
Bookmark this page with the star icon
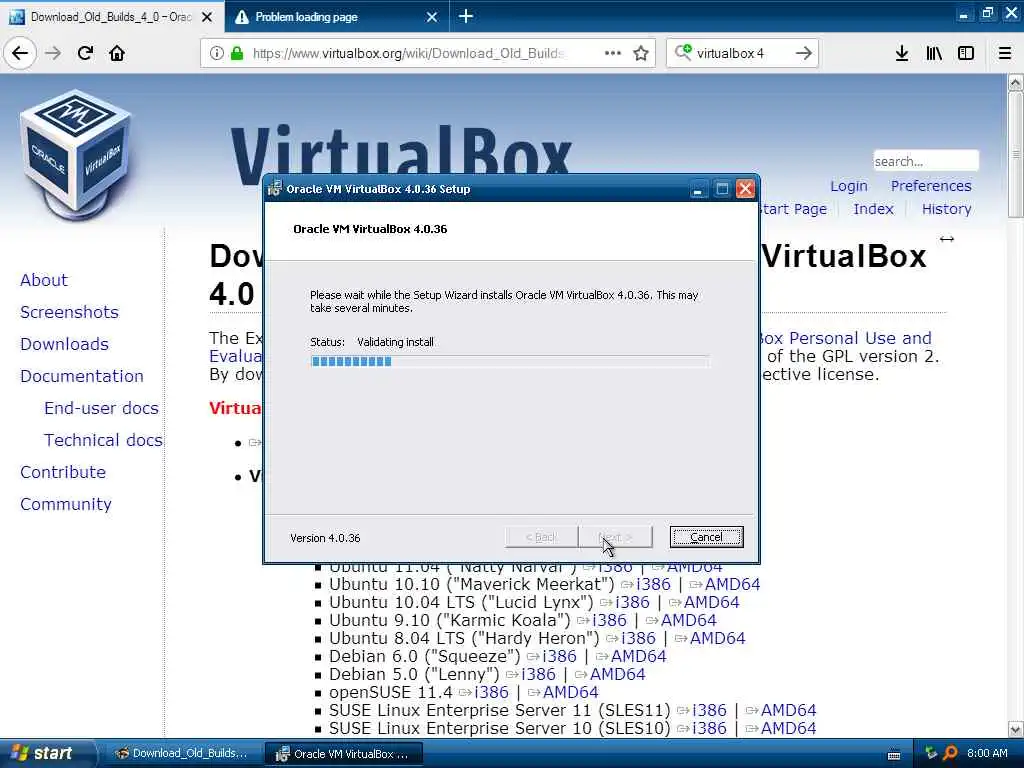point(641,53)
